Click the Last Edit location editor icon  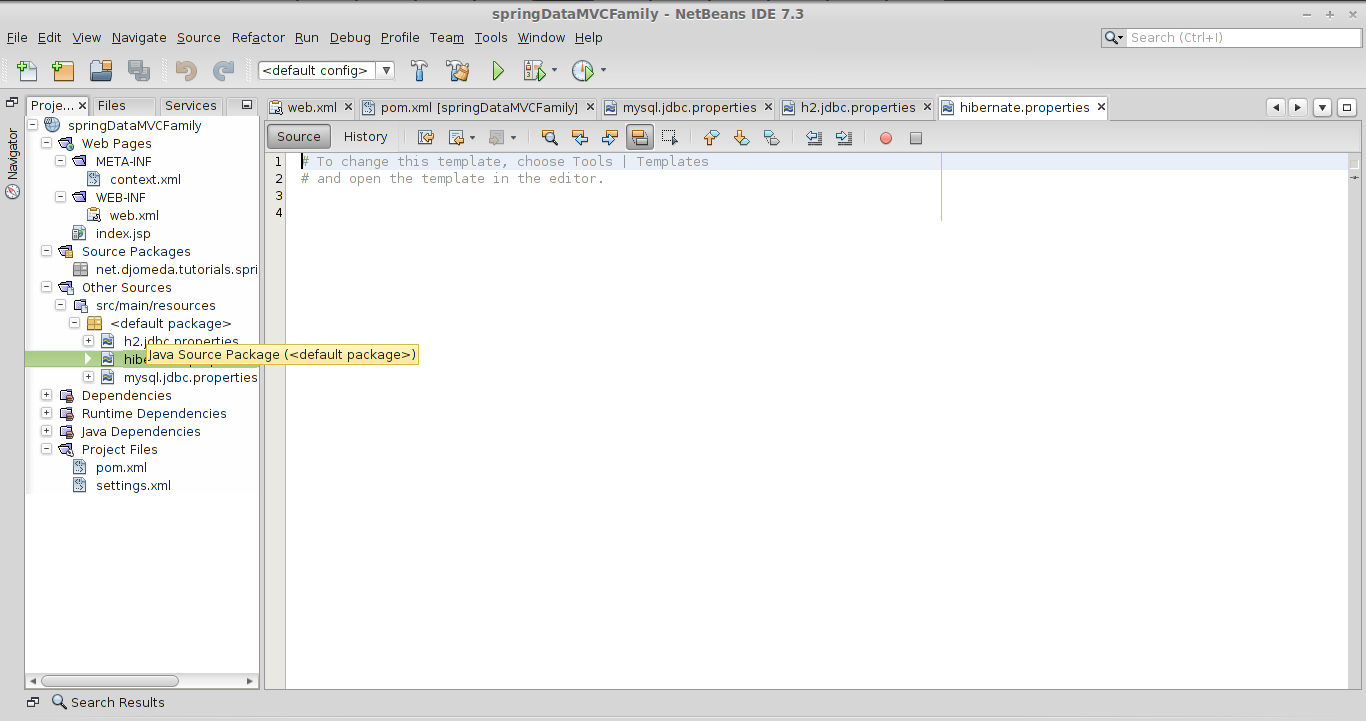[x=425, y=138]
